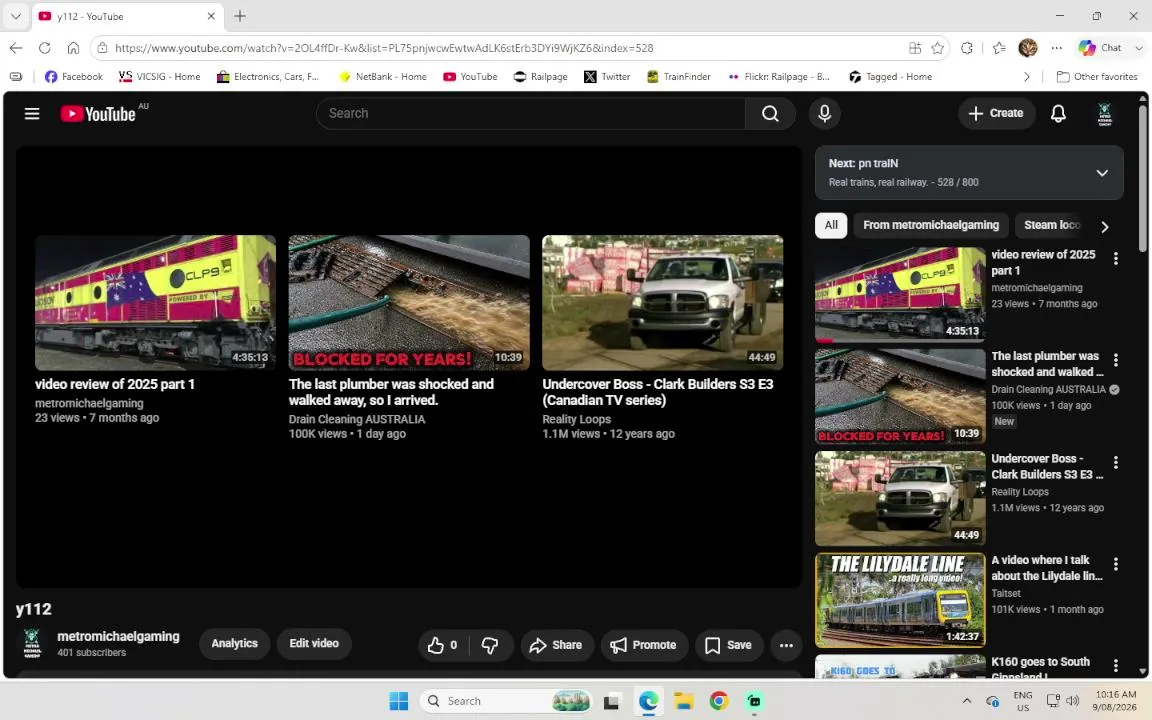This screenshot has height=720, width=1152.
Task: Show more filter chips with right arrow
Action: (x=1104, y=227)
